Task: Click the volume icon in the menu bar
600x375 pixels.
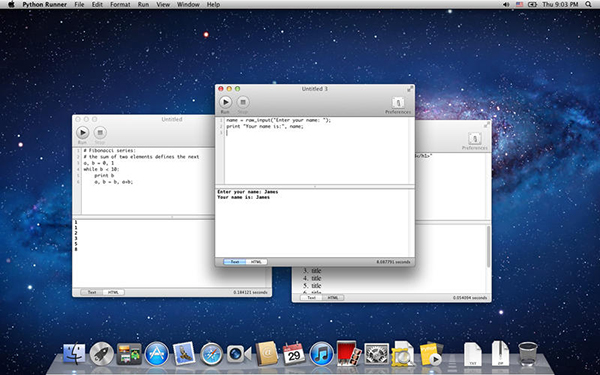Action: click(x=506, y=5)
